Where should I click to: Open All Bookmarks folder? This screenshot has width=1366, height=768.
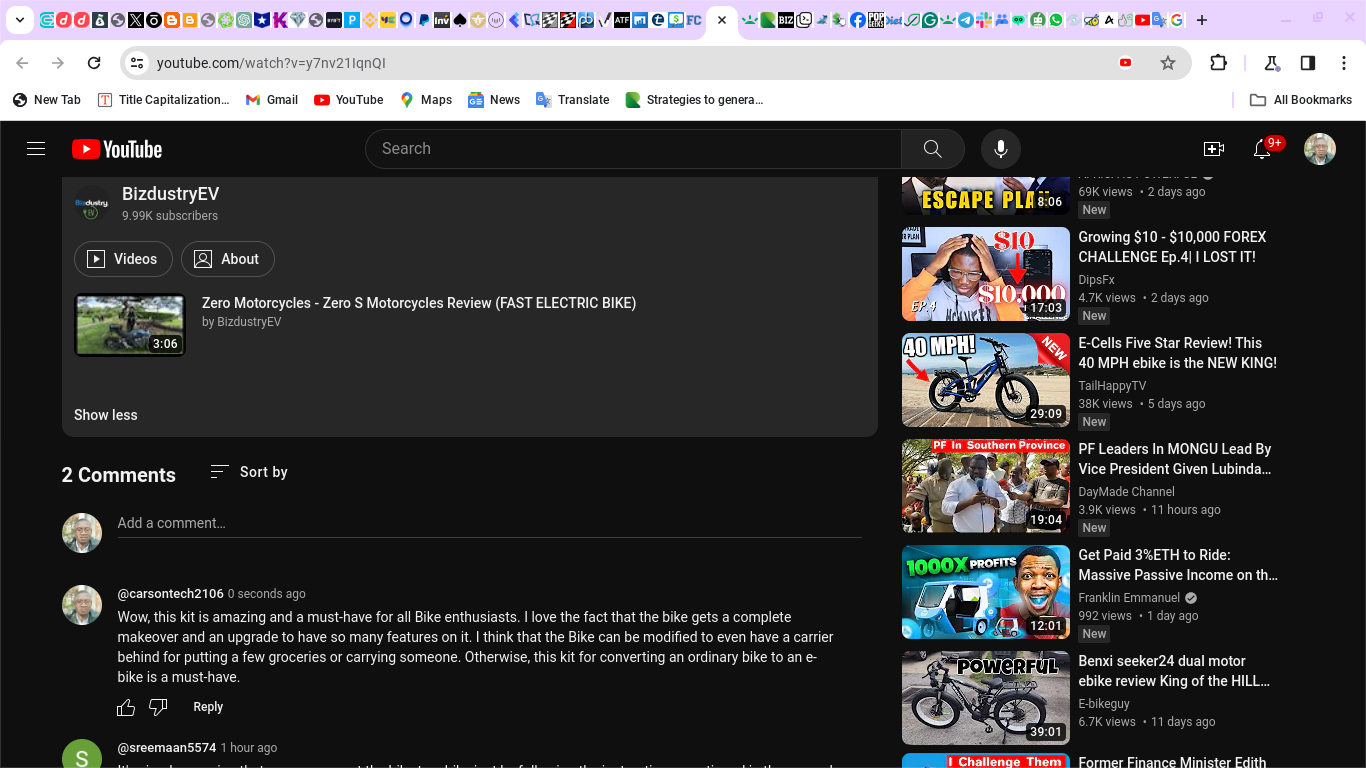tap(1302, 100)
